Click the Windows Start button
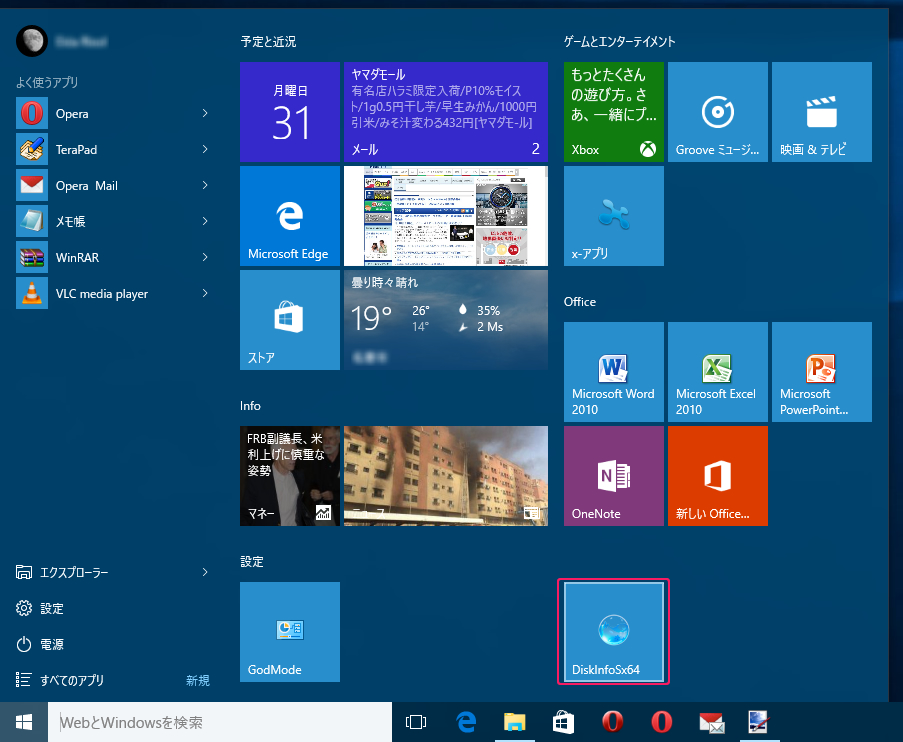Image resolution: width=903 pixels, height=742 pixels. point(24,722)
